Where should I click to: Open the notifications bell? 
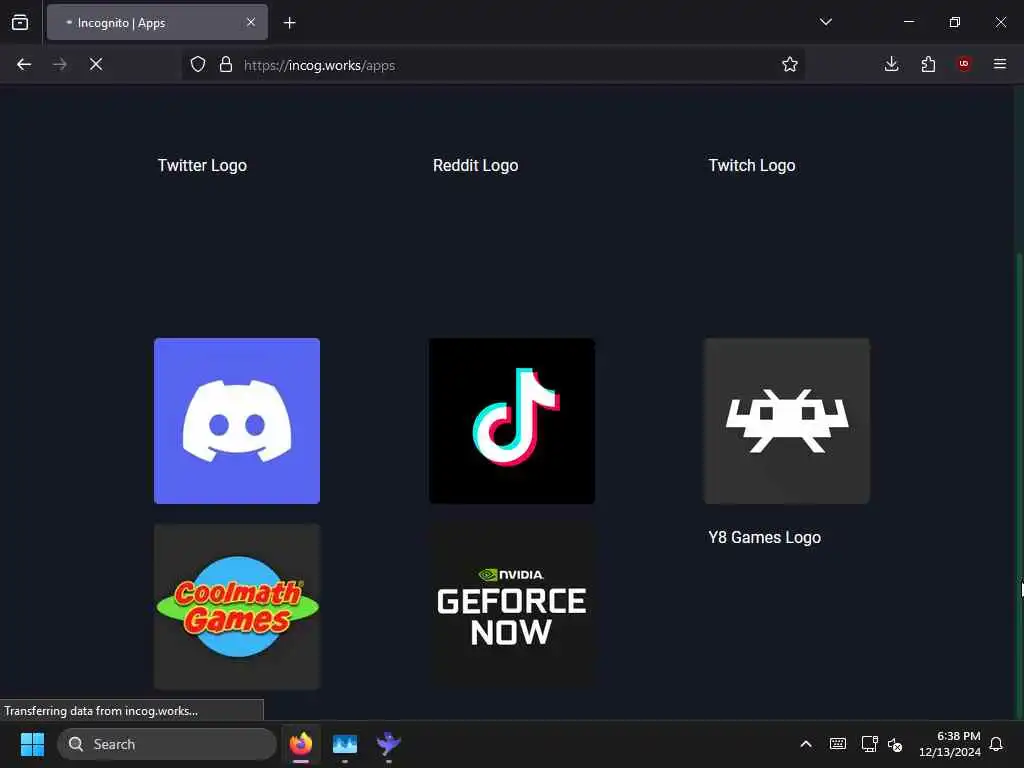click(x=996, y=744)
